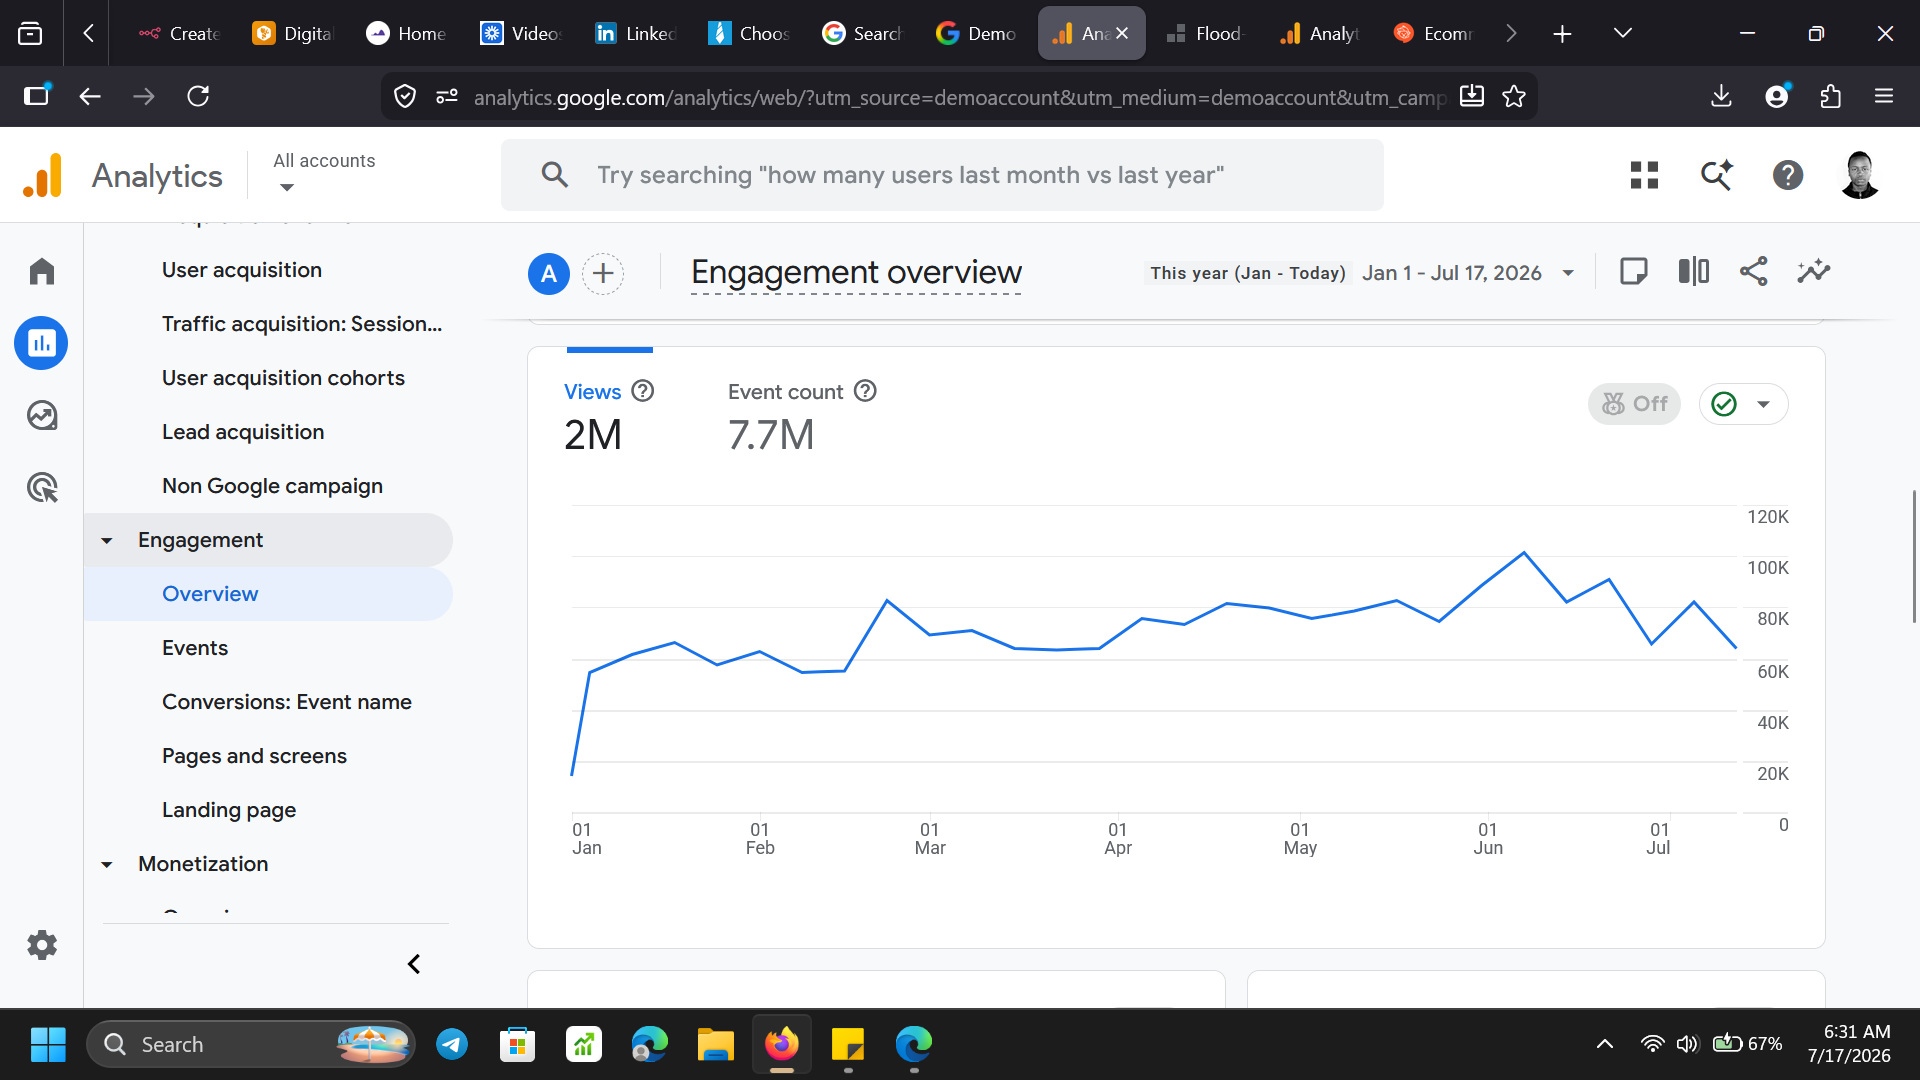Image resolution: width=1920 pixels, height=1080 pixels.
Task: Open the Landing page report
Action: (229, 810)
